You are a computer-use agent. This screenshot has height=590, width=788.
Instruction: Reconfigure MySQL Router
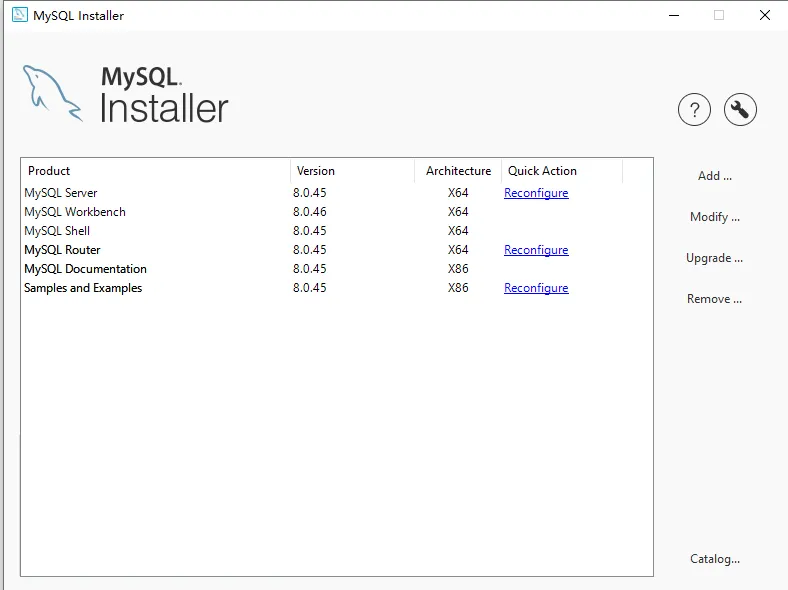[x=536, y=250]
